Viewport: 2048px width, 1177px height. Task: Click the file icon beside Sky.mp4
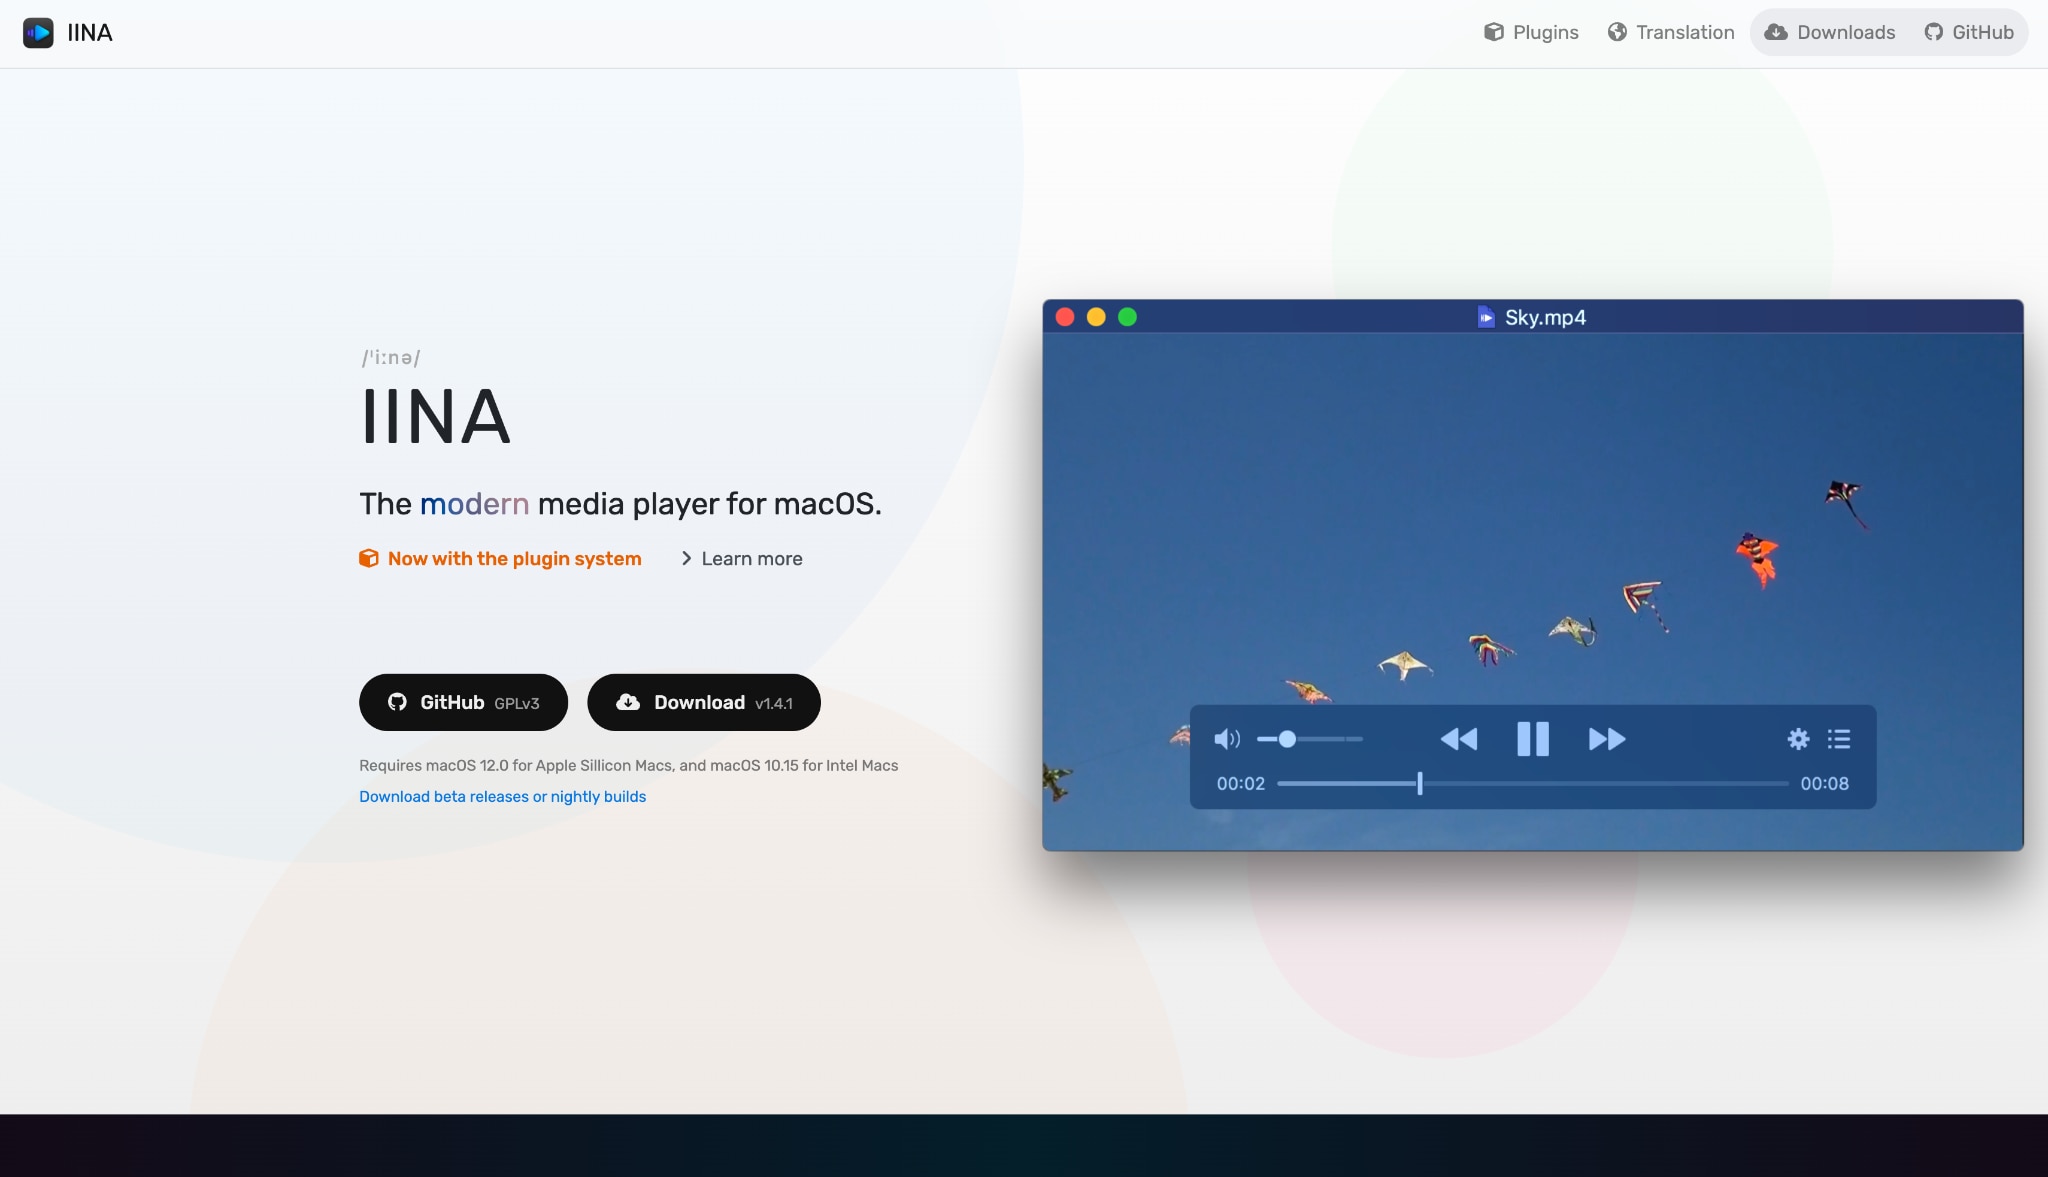1486,317
